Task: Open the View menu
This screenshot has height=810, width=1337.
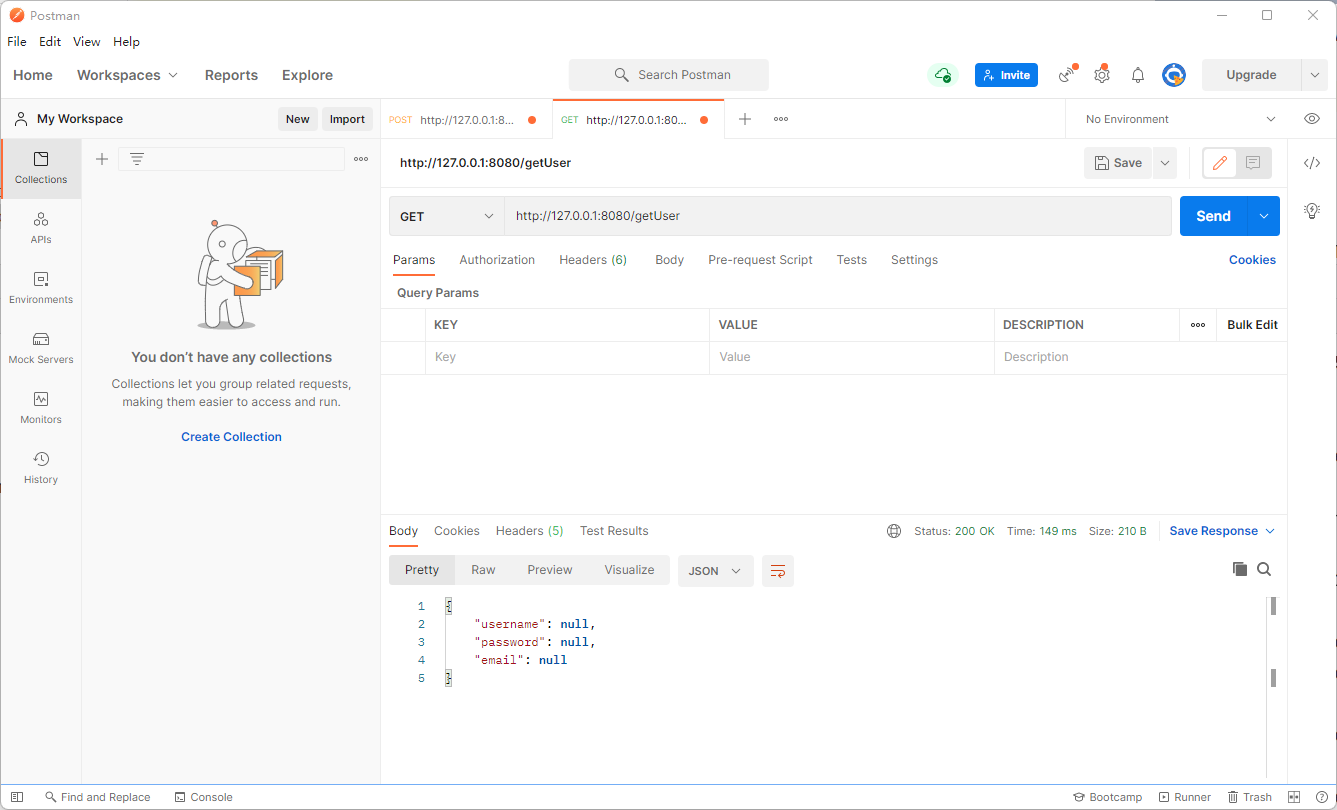Action: pos(87,42)
